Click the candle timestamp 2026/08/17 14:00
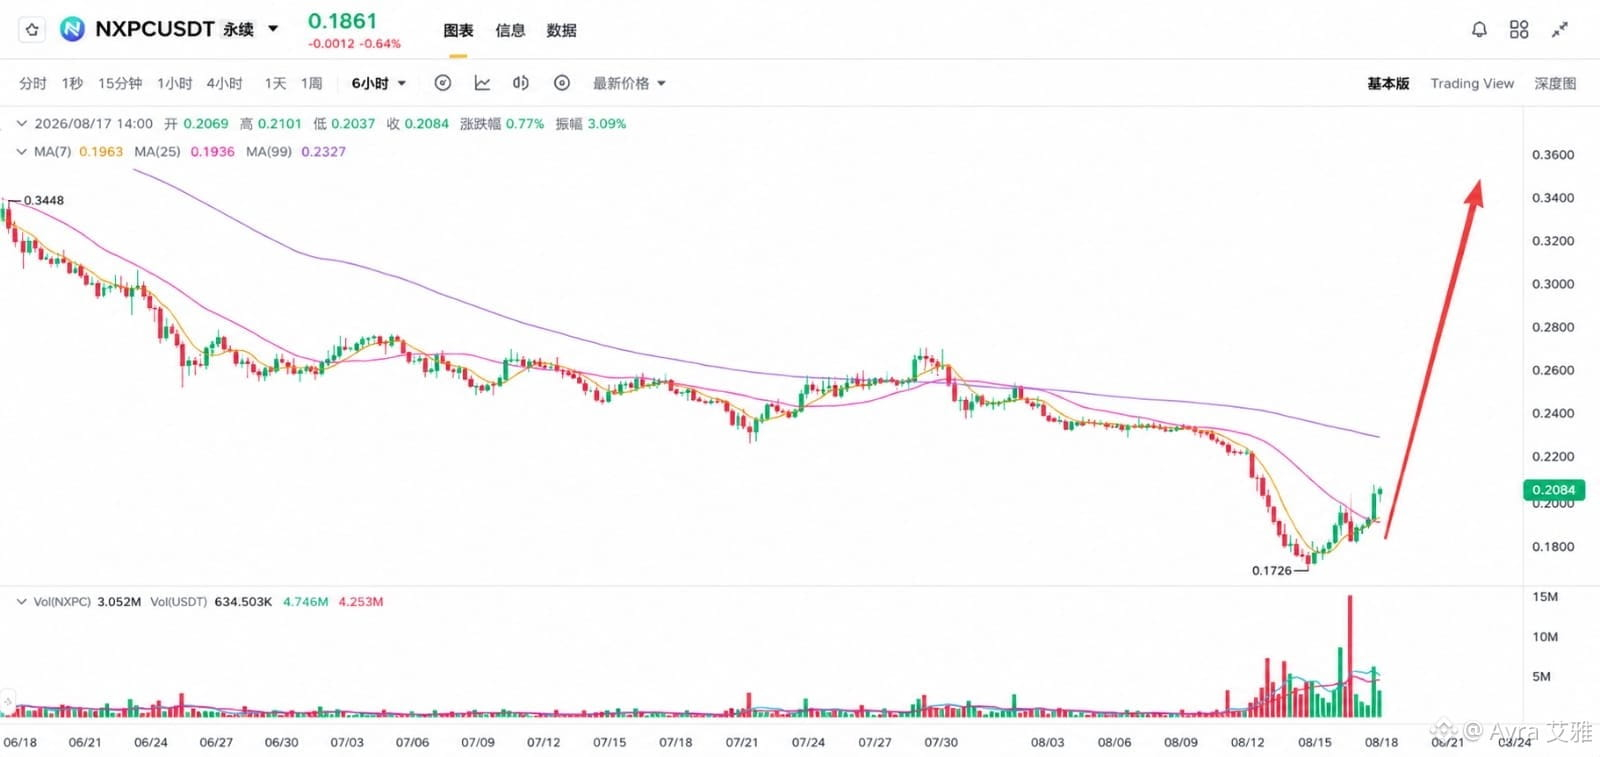1600x757 pixels. pos(94,124)
